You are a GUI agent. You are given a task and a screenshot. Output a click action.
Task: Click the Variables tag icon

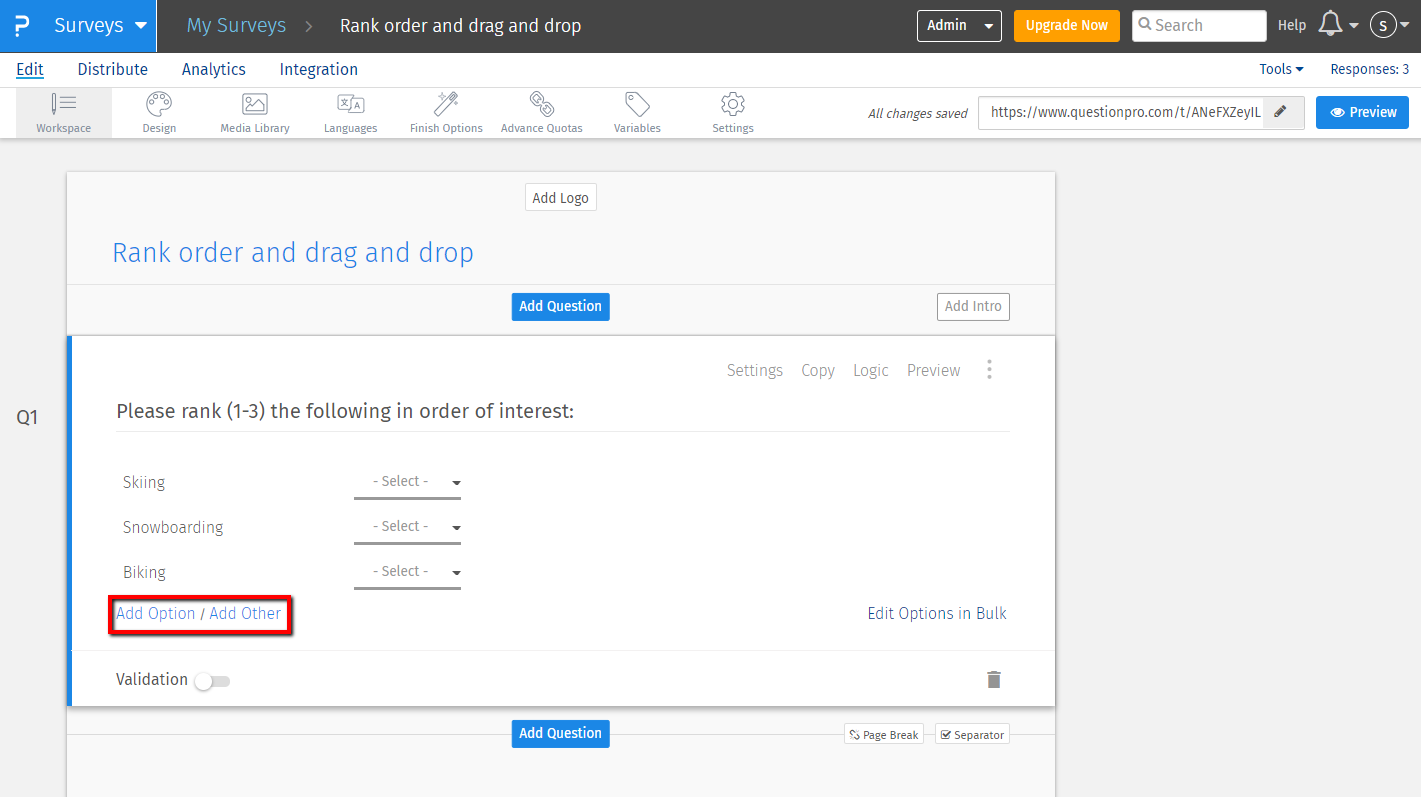[637, 104]
